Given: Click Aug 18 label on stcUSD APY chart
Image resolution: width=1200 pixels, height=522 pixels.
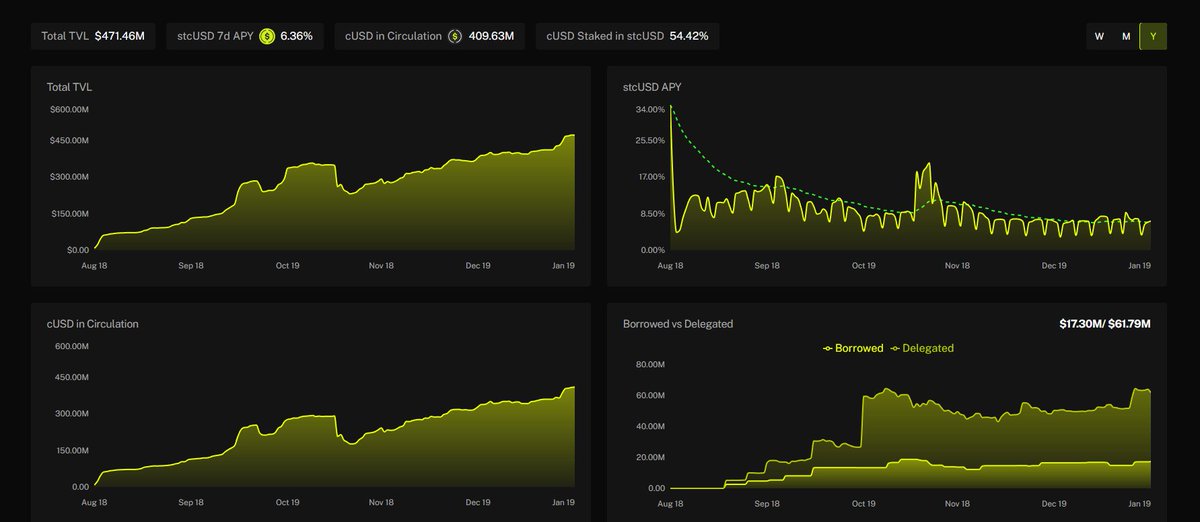Looking at the screenshot, I should 671,265.
